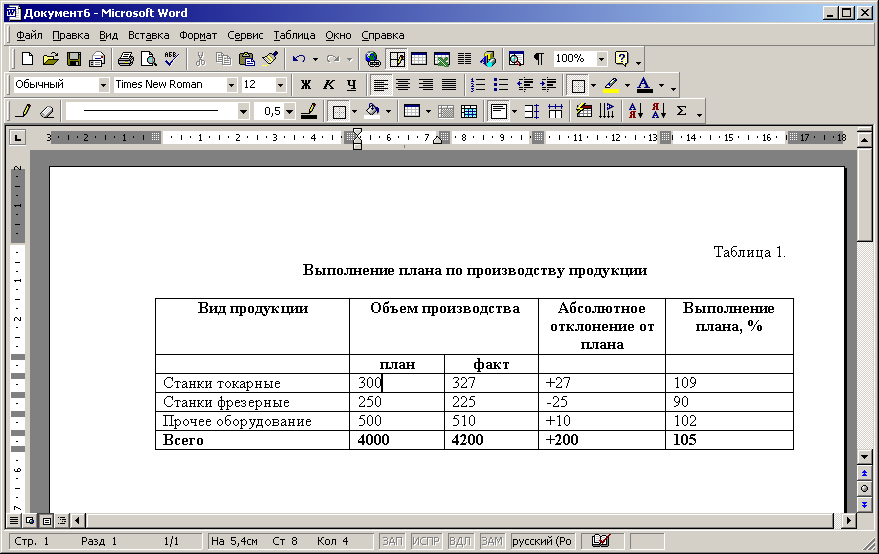The height and width of the screenshot is (554, 879).
Task: Center-align the paragraph
Action: tap(403, 85)
